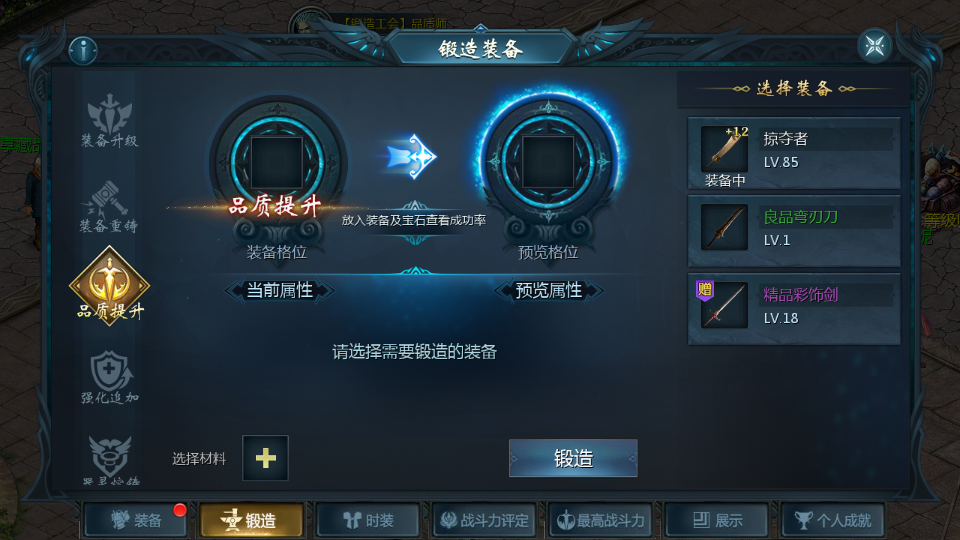Switch to the 锻造 bottom tab
Image resolution: width=960 pixels, height=540 pixels.
252,520
